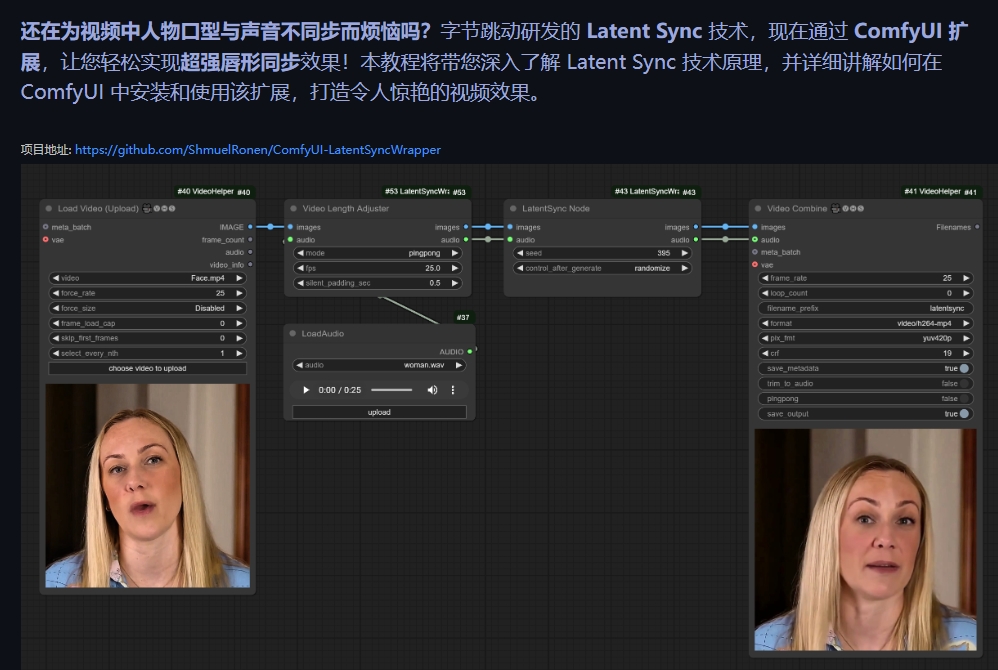Increase crf value with its right arrow
Viewport: 998px width, 670px height.
966,353
